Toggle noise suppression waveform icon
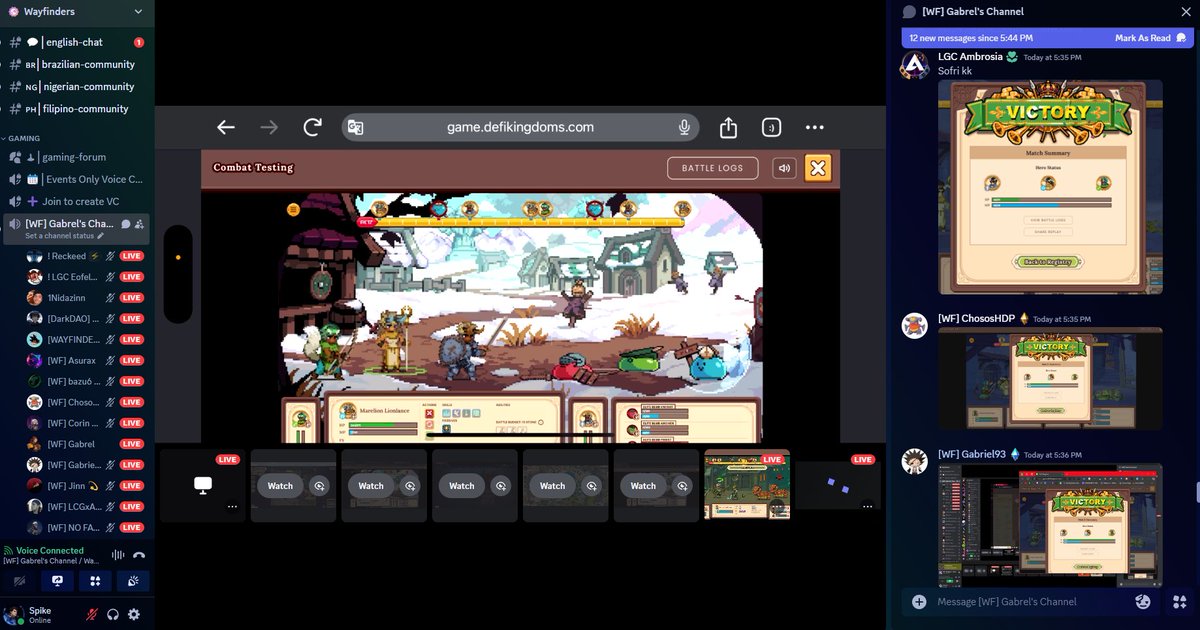 pyautogui.click(x=118, y=555)
